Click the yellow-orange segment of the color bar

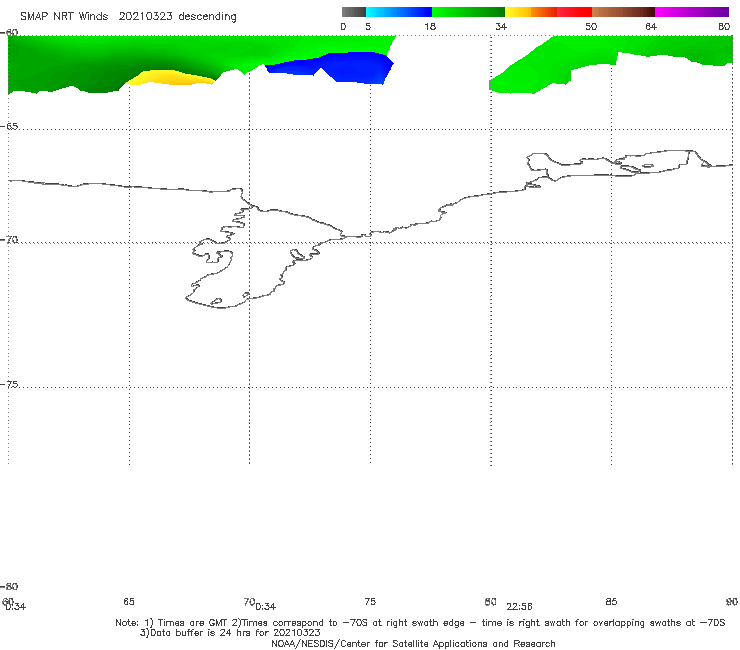(x=531, y=12)
